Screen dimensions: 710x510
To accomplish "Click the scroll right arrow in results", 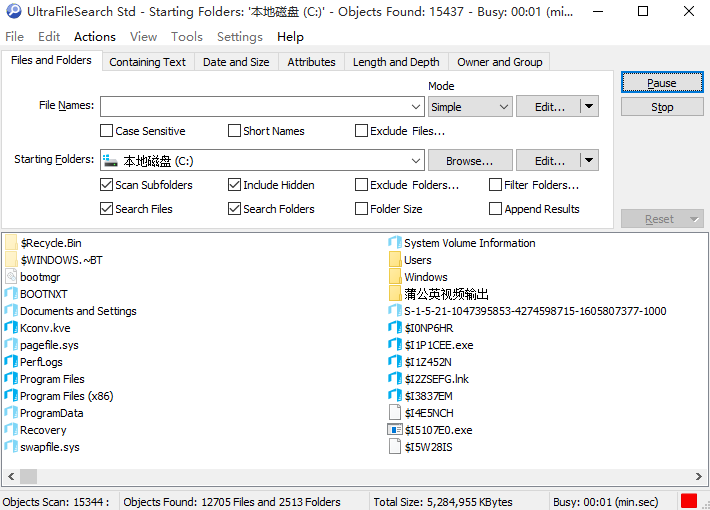I will (x=699, y=476).
